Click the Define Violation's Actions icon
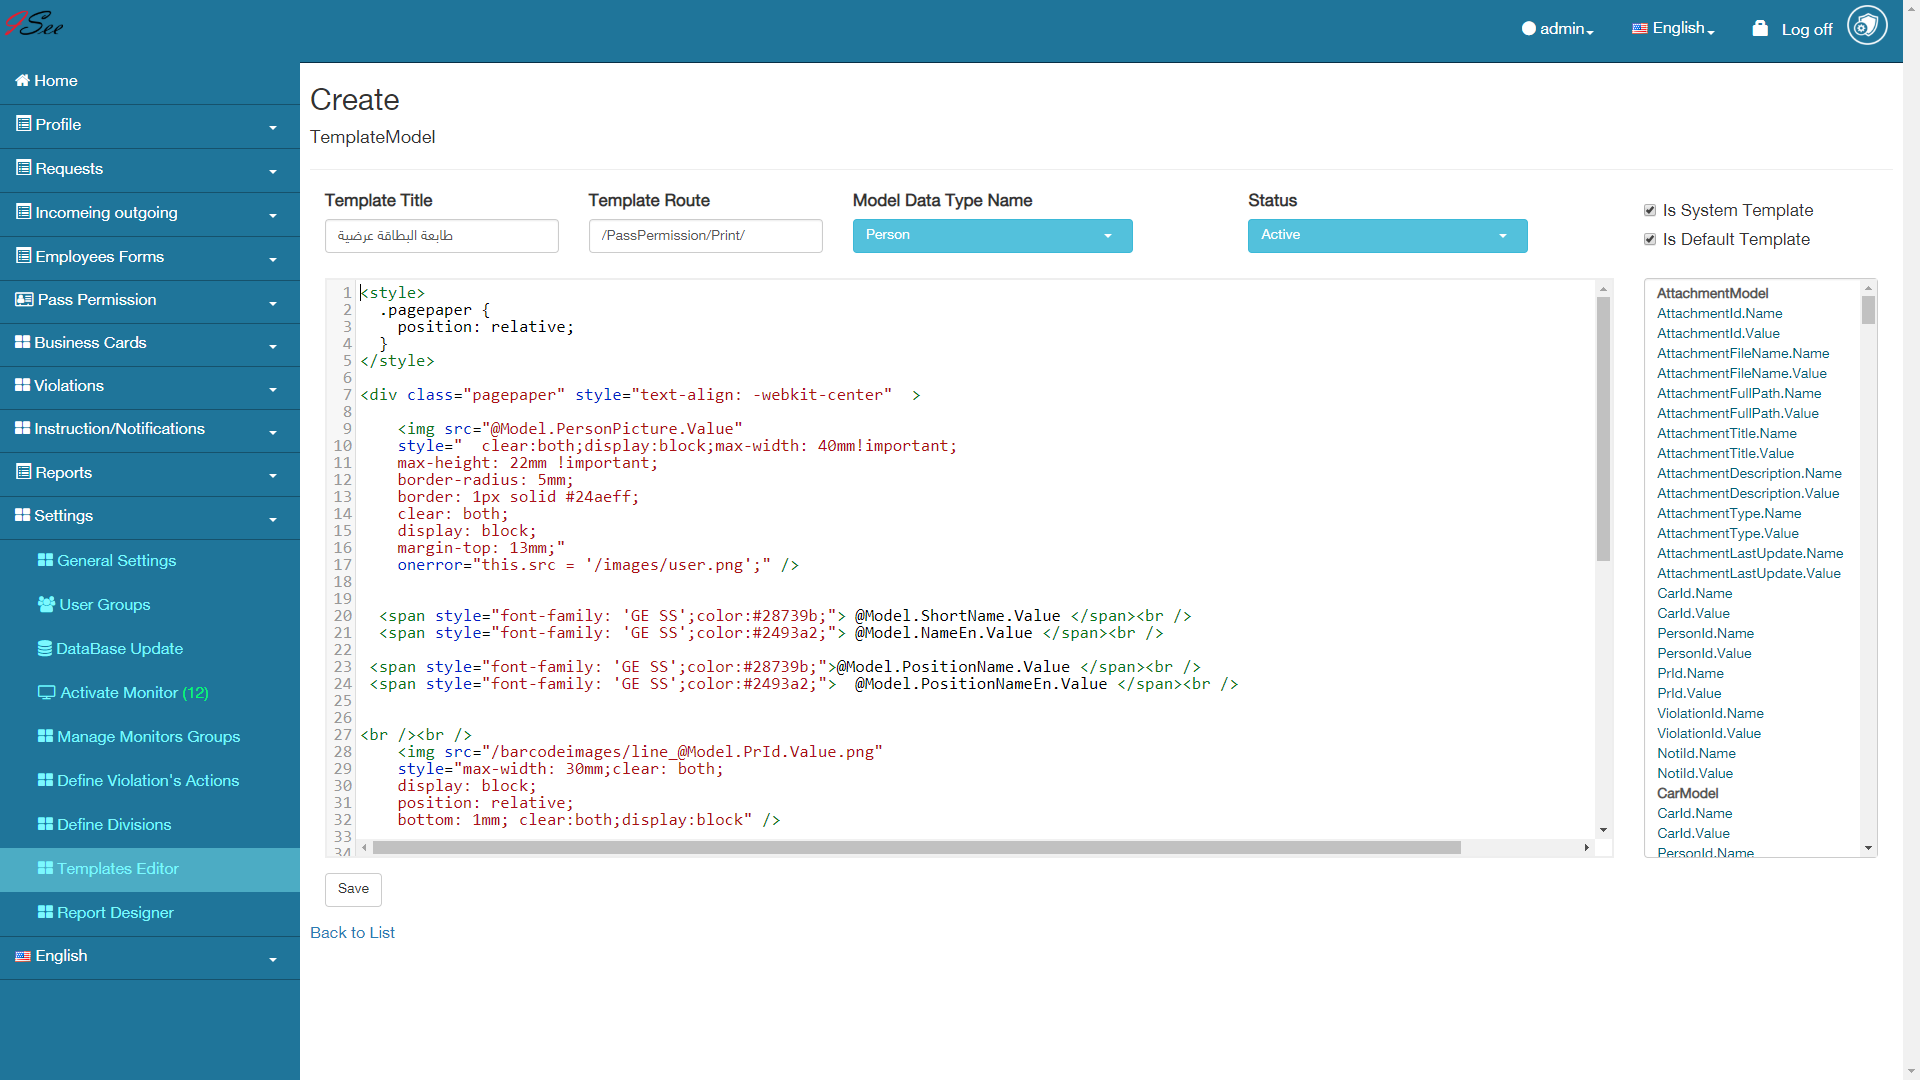This screenshot has width=1920, height=1080. click(45, 780)
